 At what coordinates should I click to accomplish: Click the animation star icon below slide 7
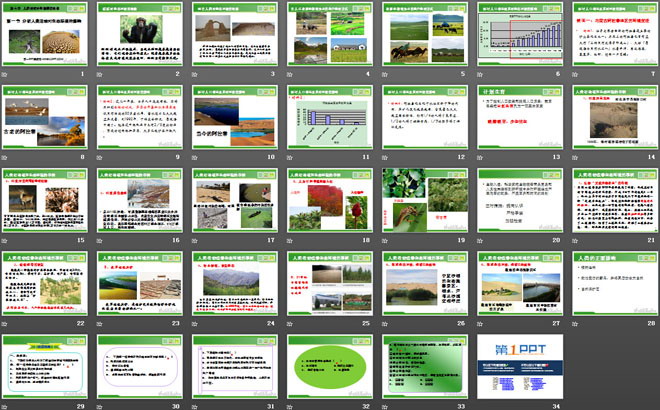575,75
